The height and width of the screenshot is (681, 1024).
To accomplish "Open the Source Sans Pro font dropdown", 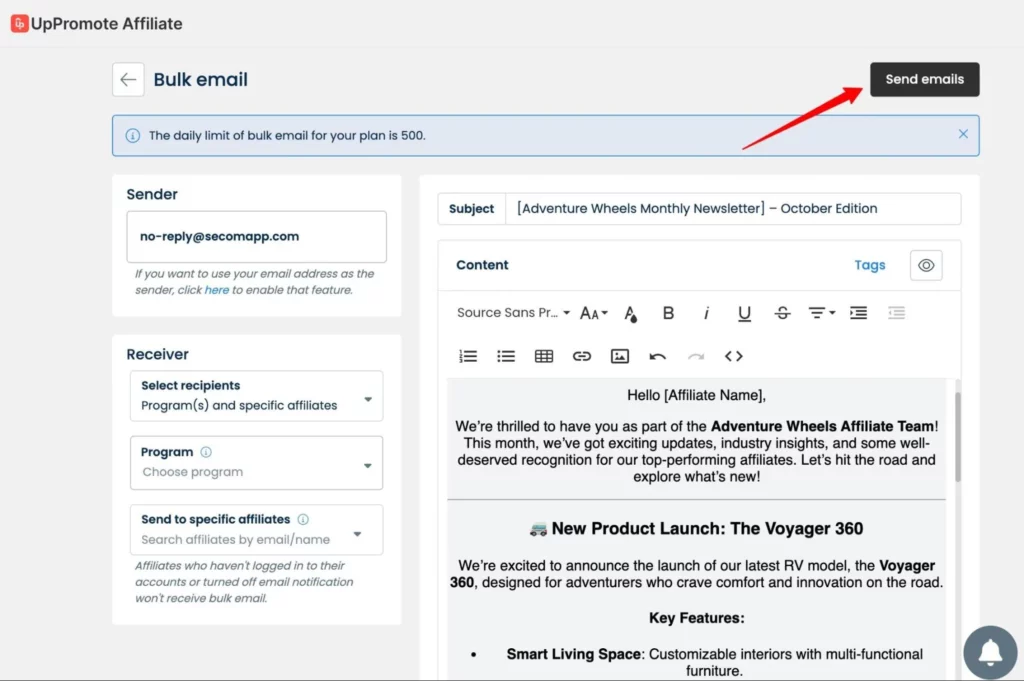I will (x=513, y=313).
